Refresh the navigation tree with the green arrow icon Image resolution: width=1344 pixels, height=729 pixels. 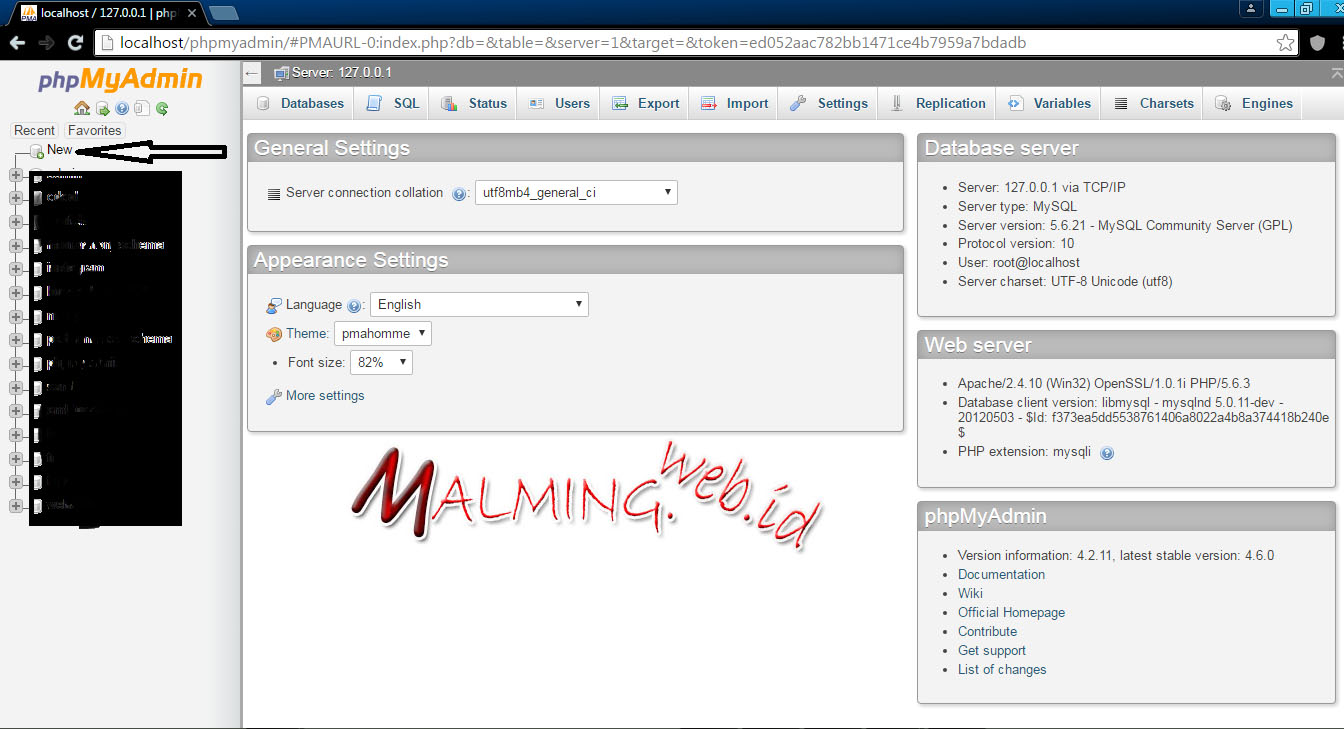point(161,108)
